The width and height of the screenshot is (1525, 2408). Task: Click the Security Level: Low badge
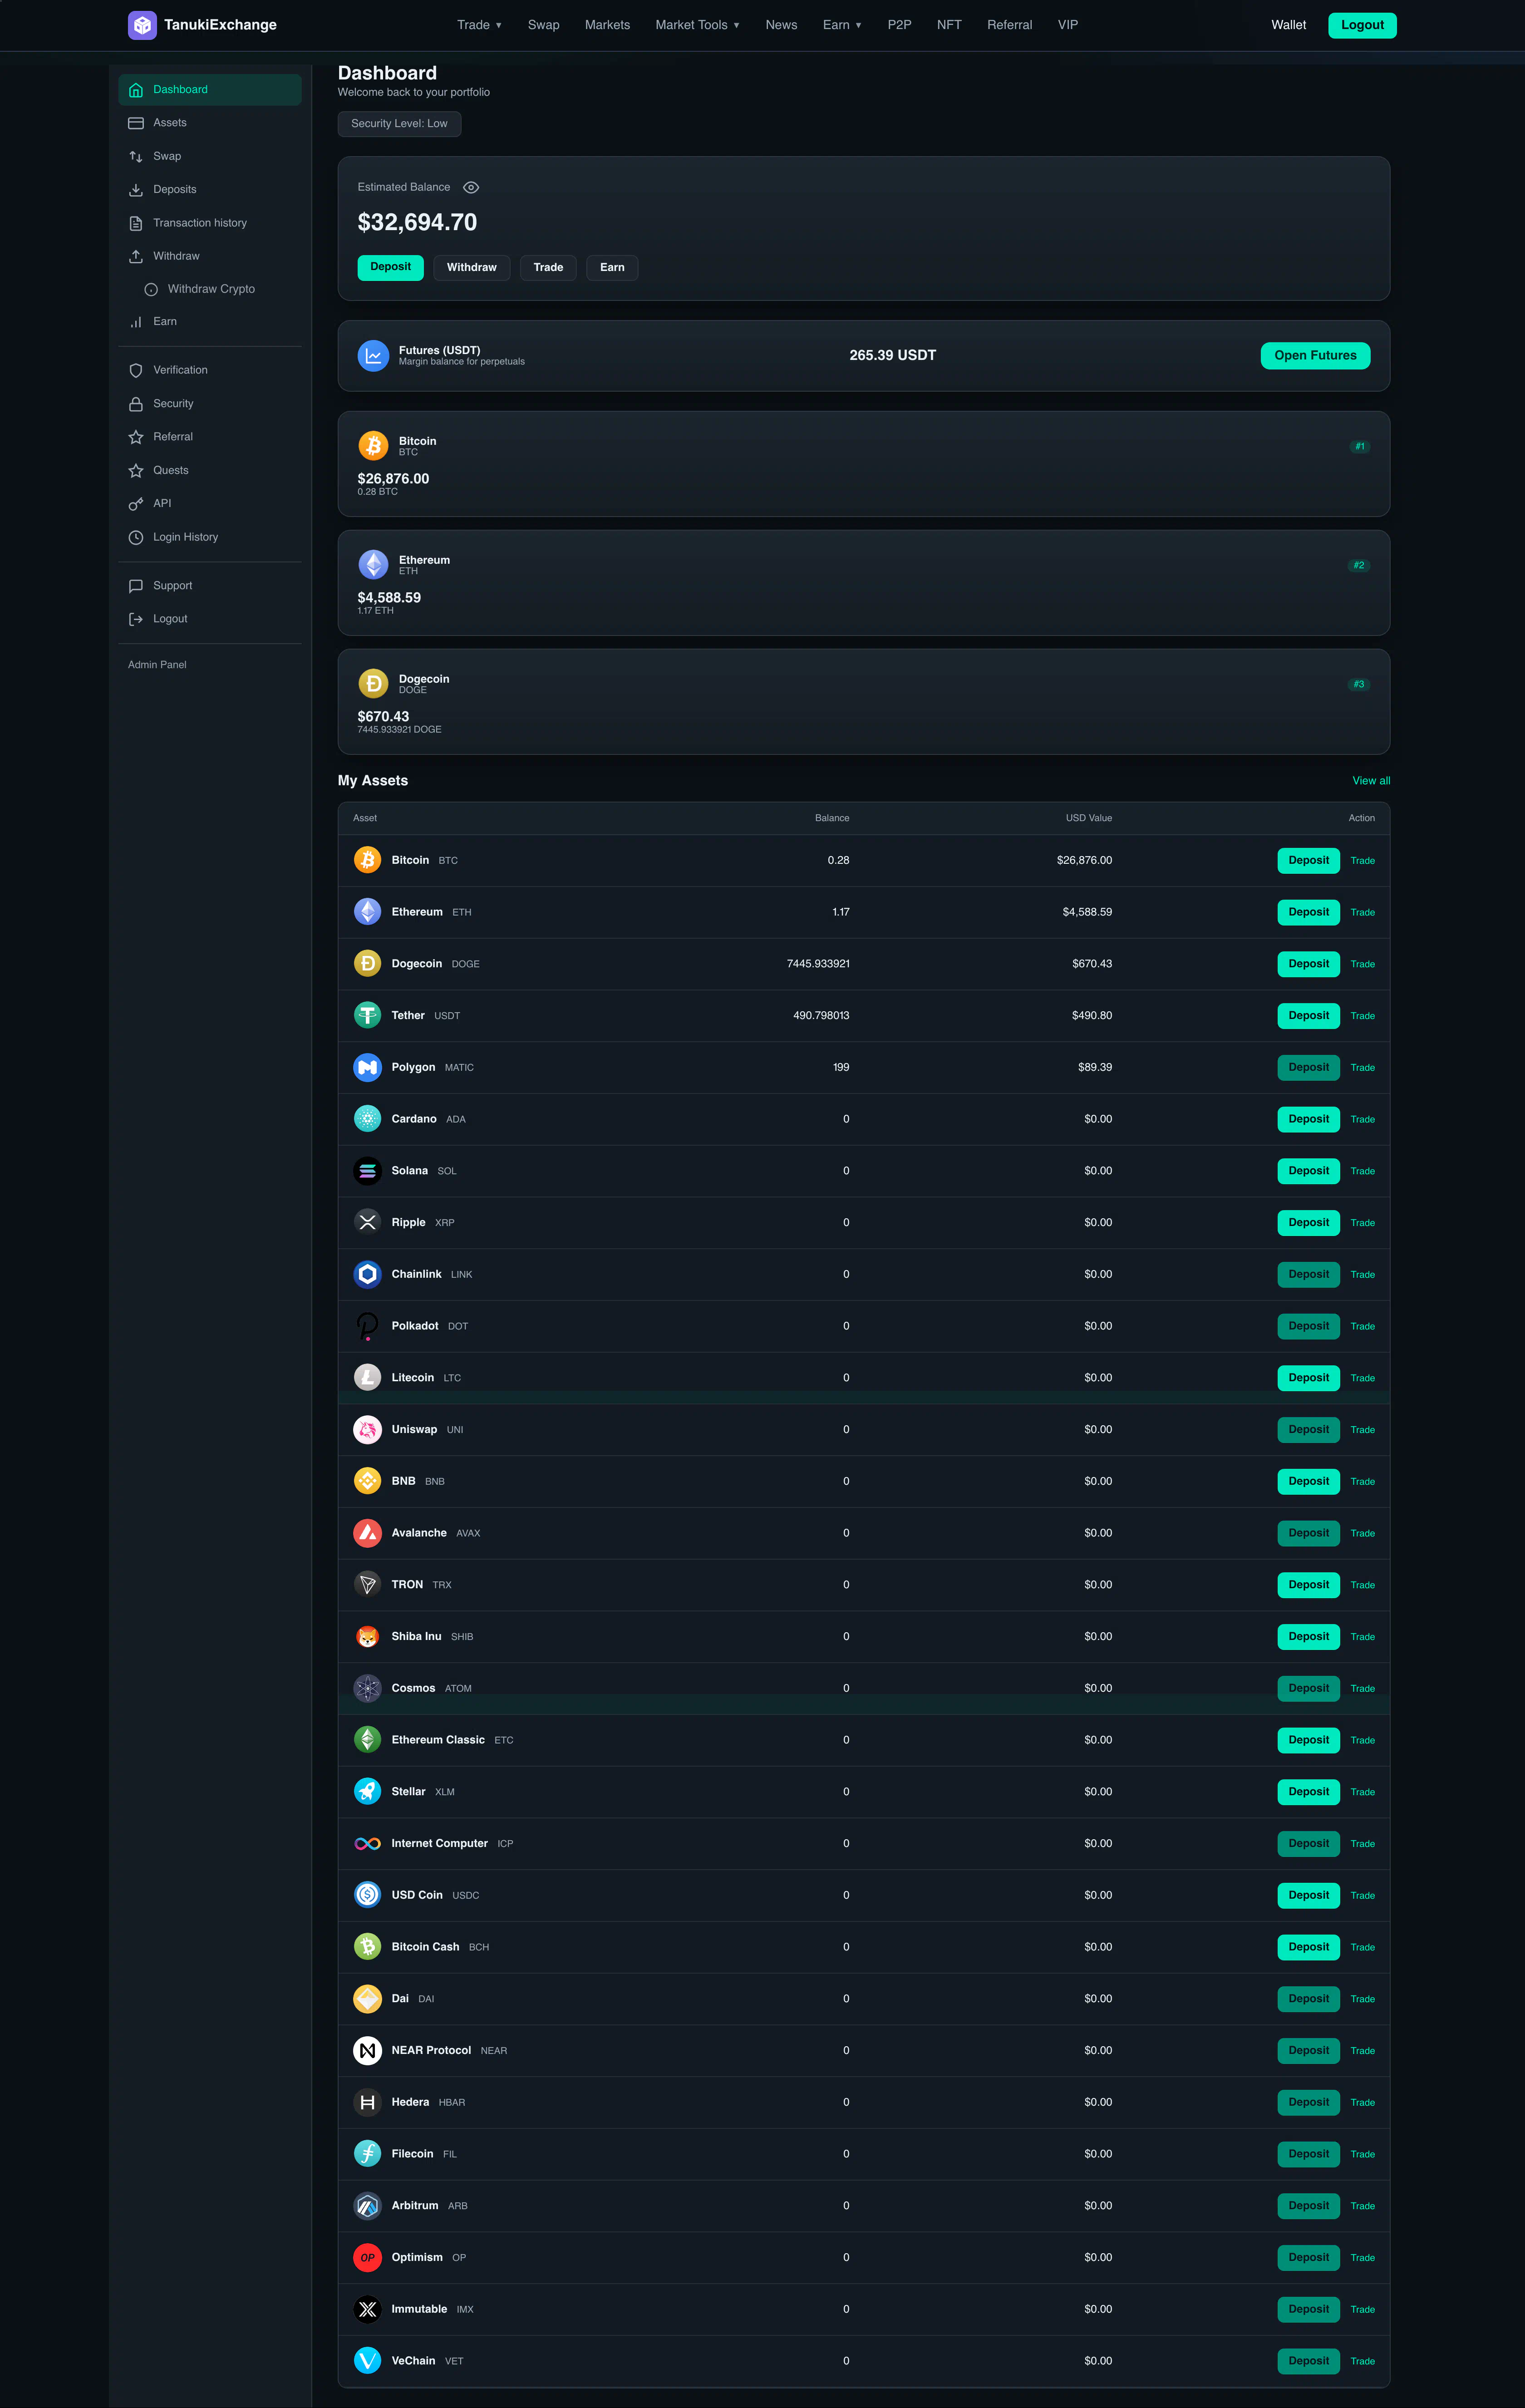coord(399,124)
